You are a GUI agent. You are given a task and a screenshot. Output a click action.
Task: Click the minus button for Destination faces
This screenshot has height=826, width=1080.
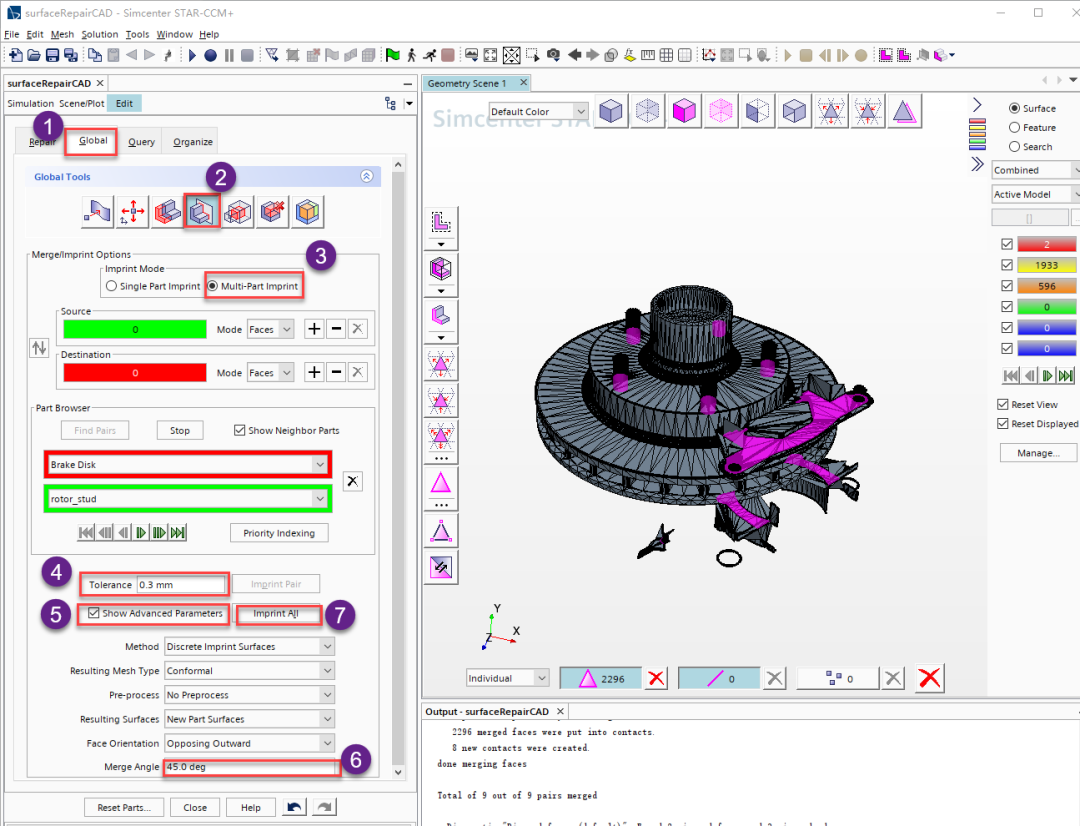pyautogui.click(x=336, y=373)
